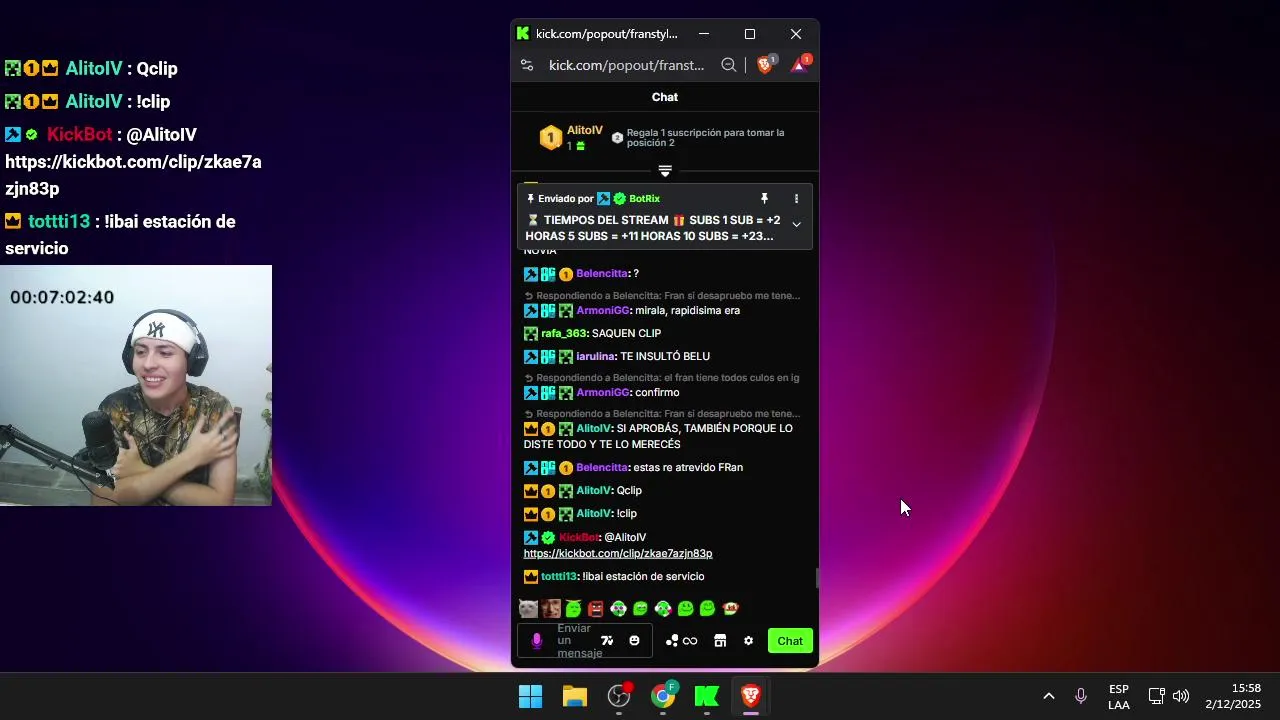Click username iarulina in chat

pyautogui.click(x=595, y=356)
